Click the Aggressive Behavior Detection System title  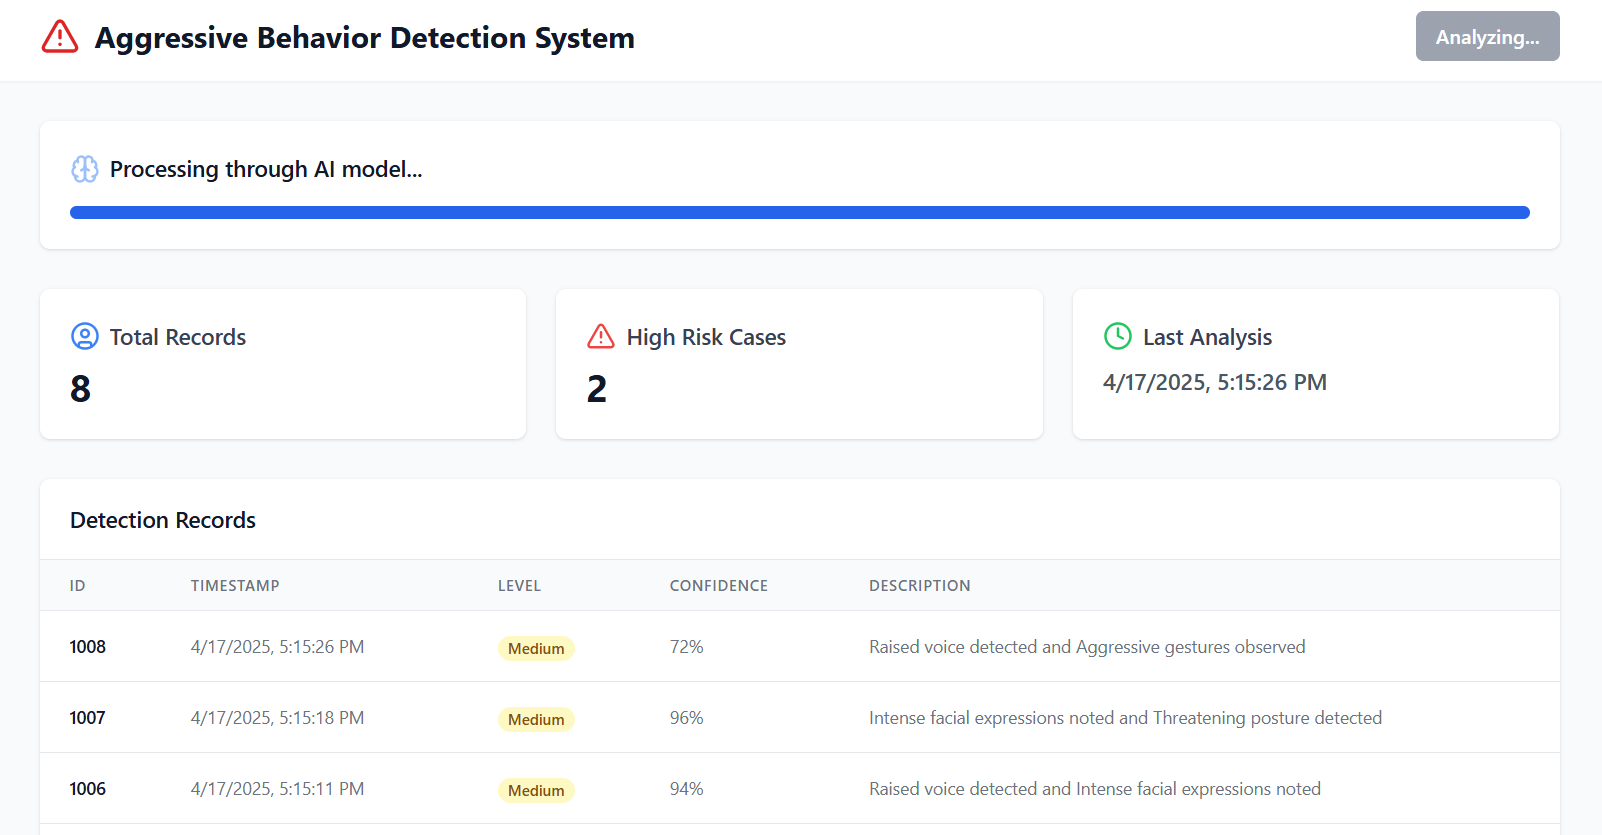coord(365,38)
